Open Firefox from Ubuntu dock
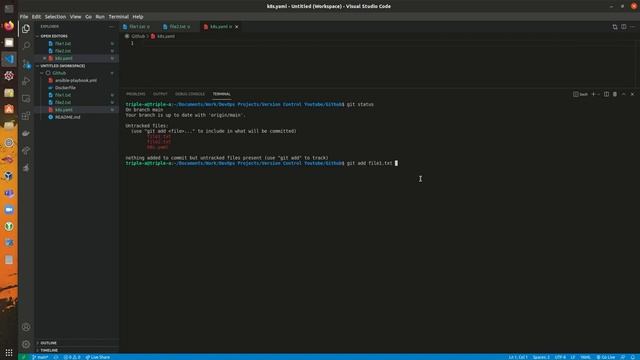Image resolution: width=640 pixels, height=360 pixels. click(9, 26)
